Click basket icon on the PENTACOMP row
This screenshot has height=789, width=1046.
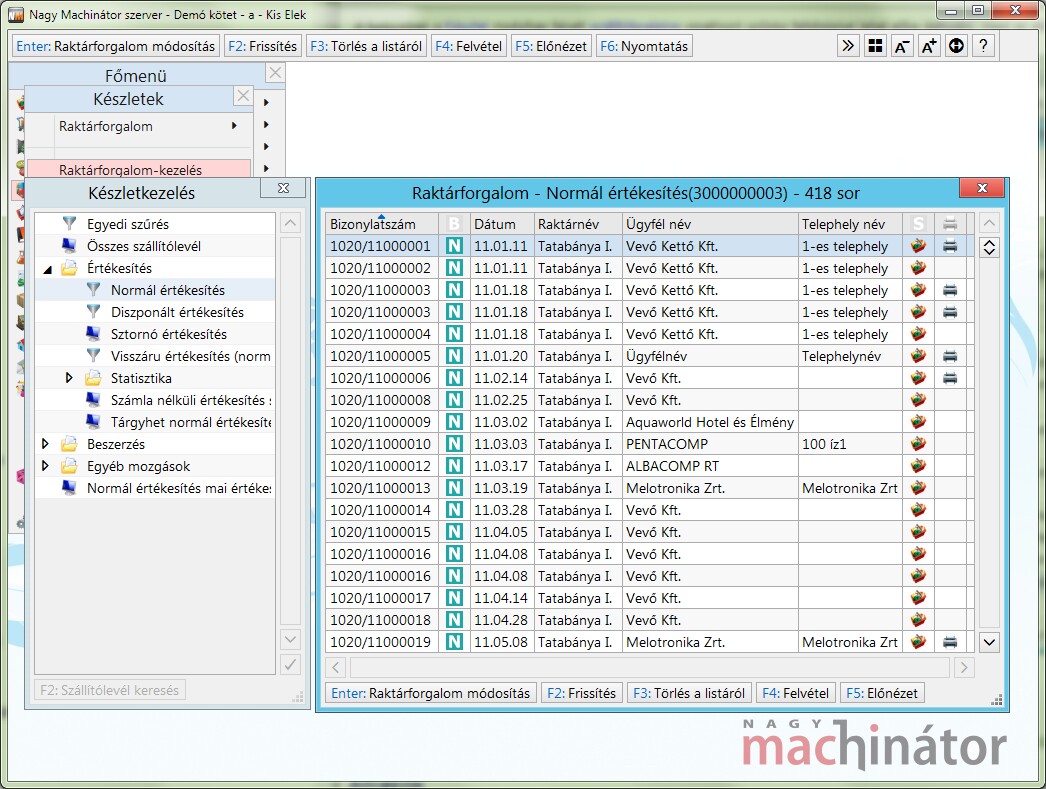click(918, 444)
